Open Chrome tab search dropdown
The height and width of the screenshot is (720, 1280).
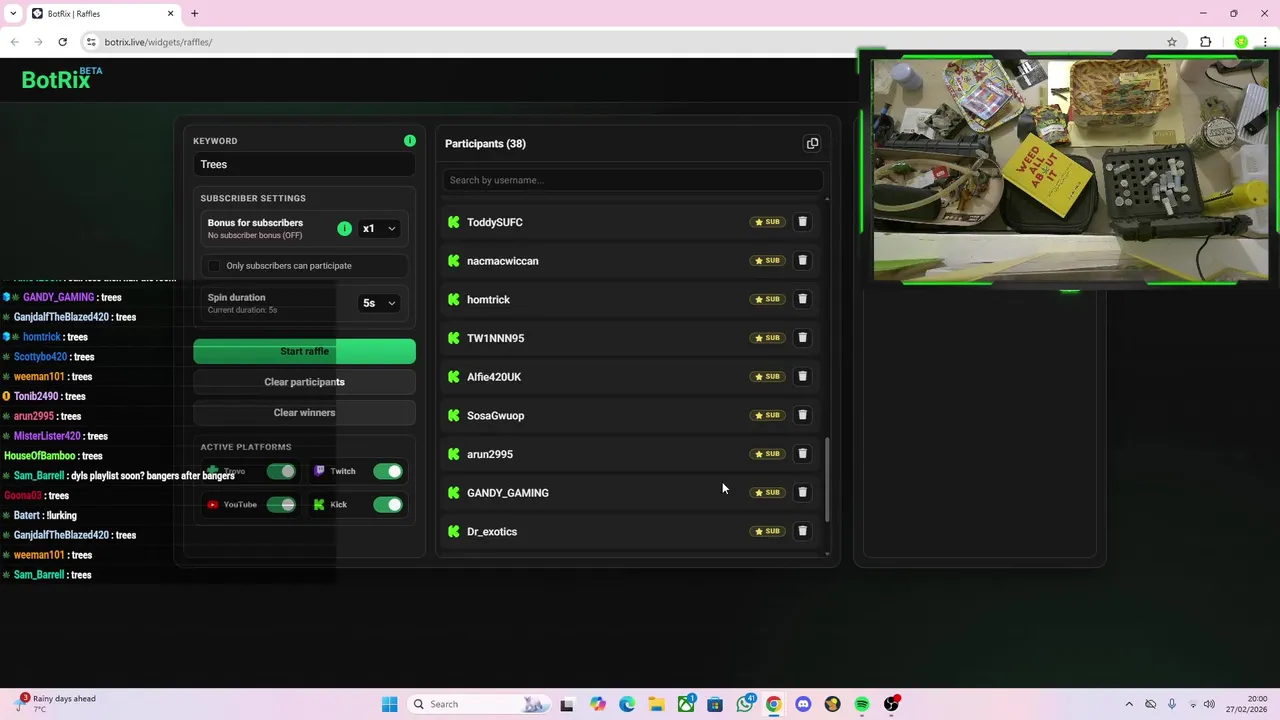[x=13, y=13]
